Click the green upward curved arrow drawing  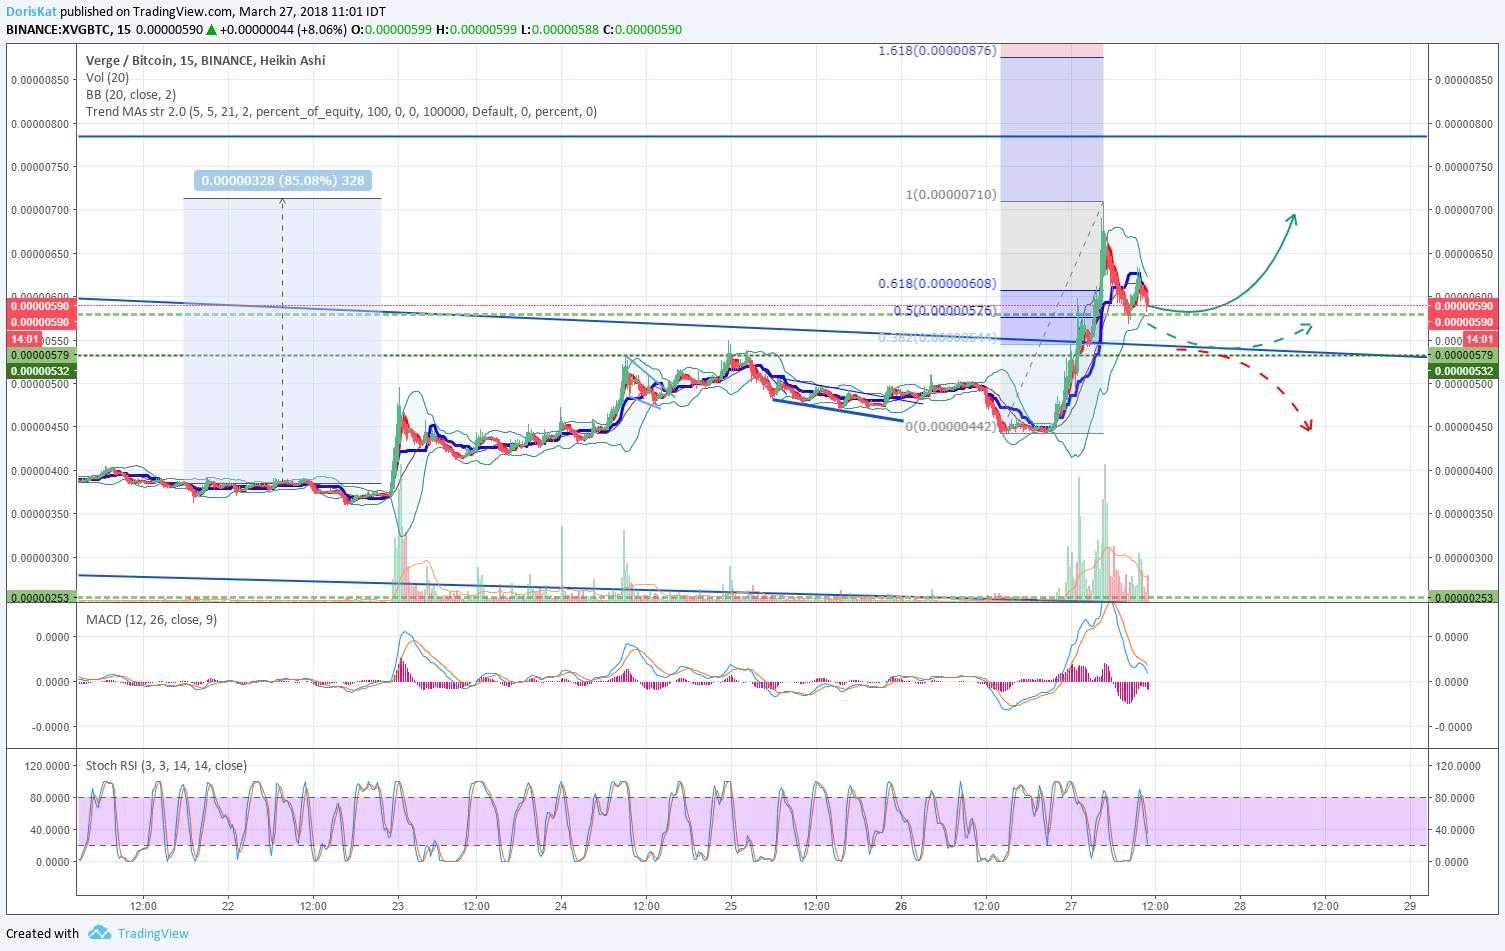click(1222, 265)
